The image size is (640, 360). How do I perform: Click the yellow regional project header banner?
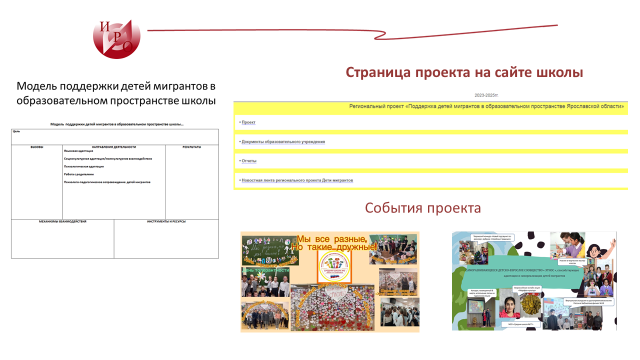coord(431,107)
